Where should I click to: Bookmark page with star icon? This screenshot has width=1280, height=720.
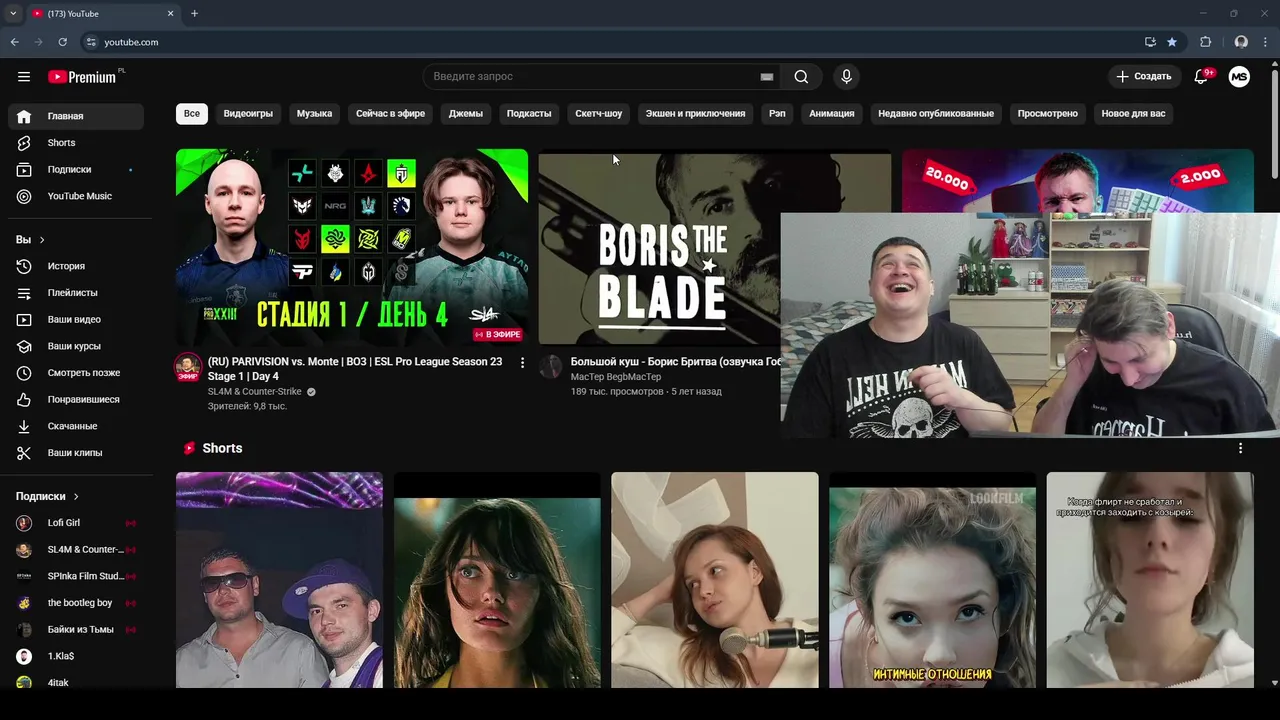[1172, 42]
